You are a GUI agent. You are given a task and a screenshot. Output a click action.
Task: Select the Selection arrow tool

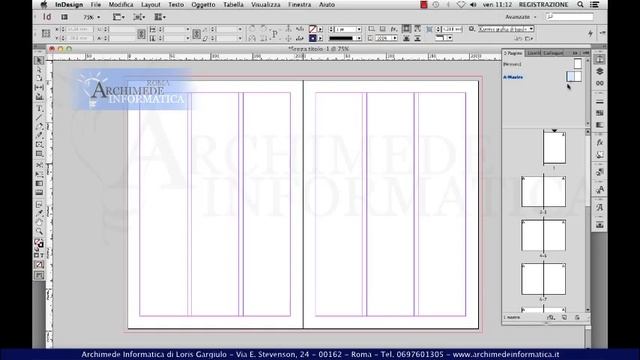click(x=39, y=60)
